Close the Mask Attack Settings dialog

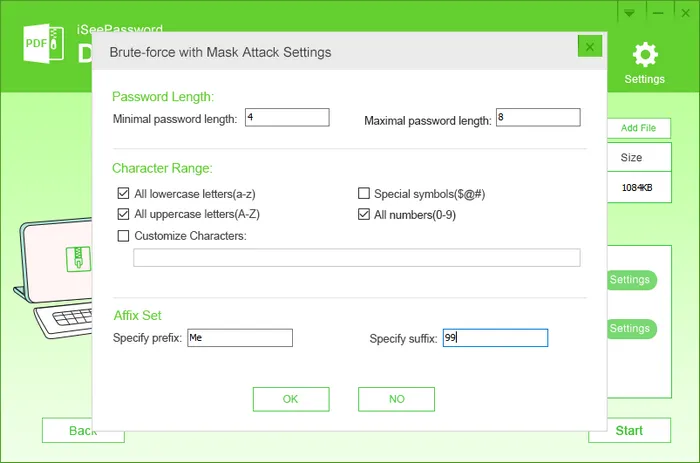pos(590,46)
